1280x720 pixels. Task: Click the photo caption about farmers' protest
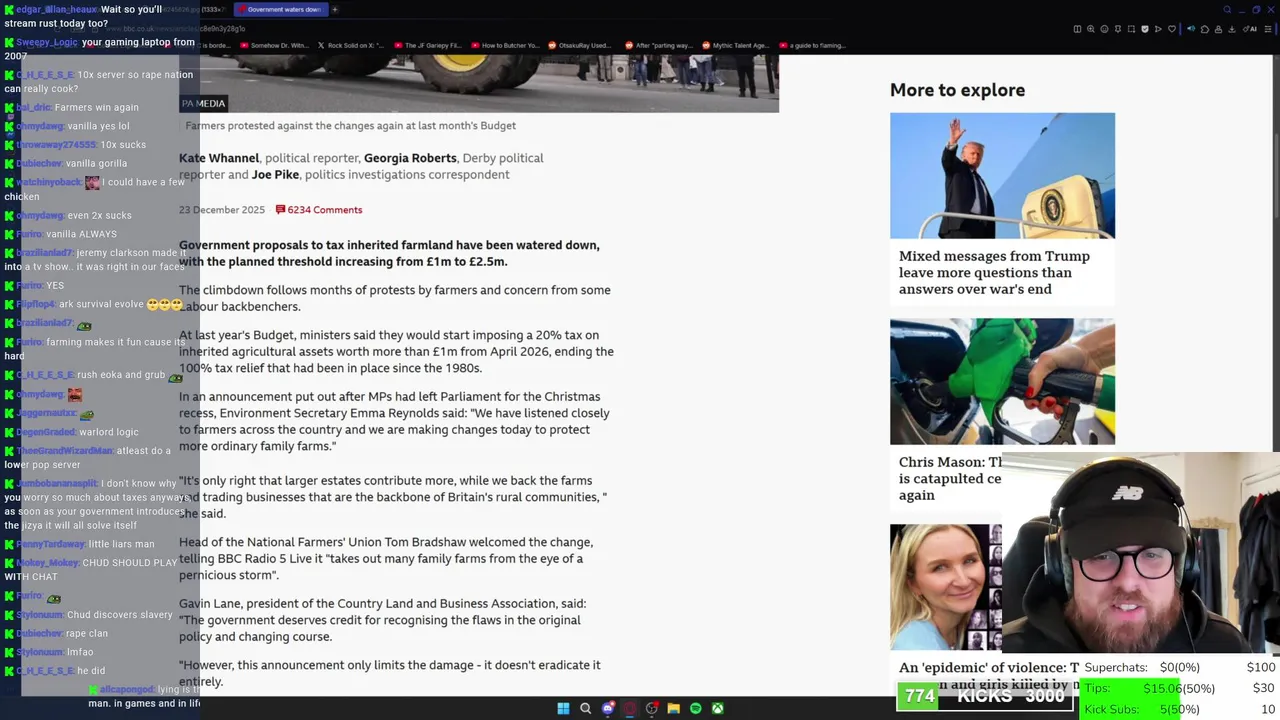click(x=350, y=126)
